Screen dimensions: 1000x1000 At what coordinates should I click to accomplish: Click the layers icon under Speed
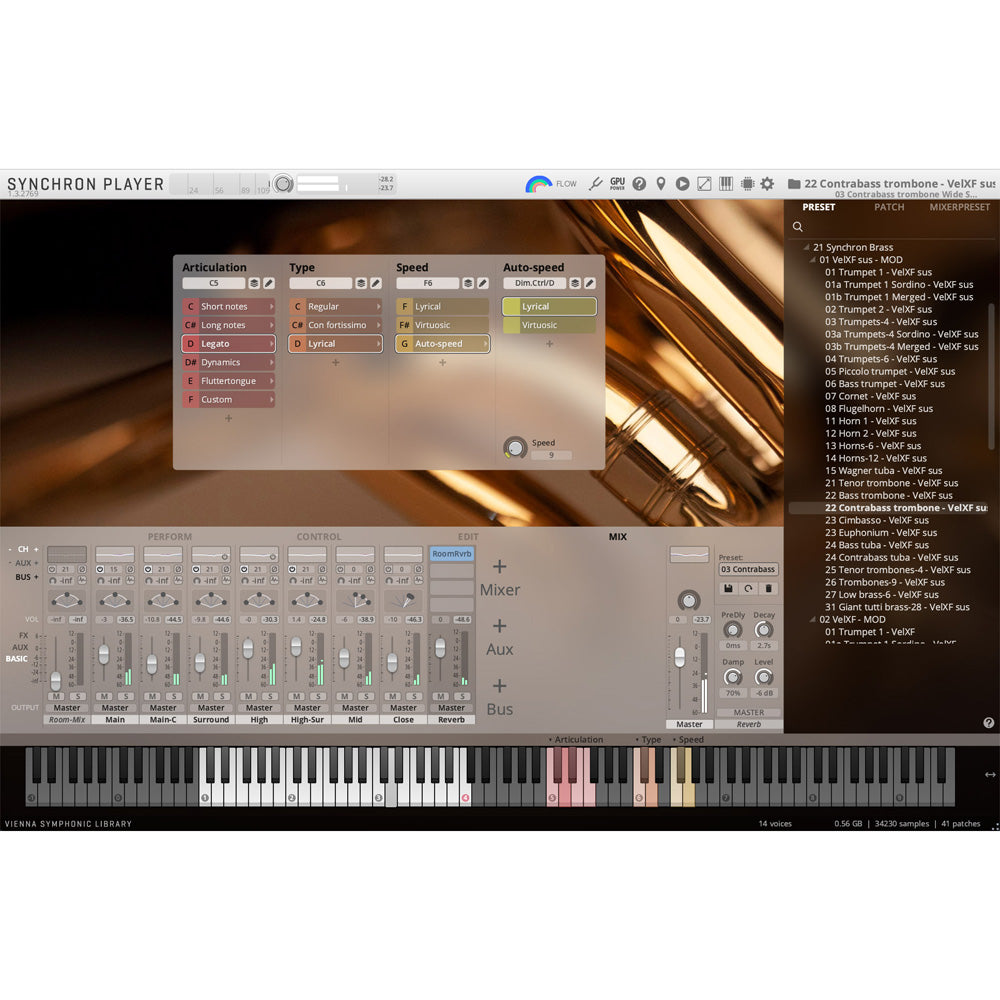coord(468,283)
